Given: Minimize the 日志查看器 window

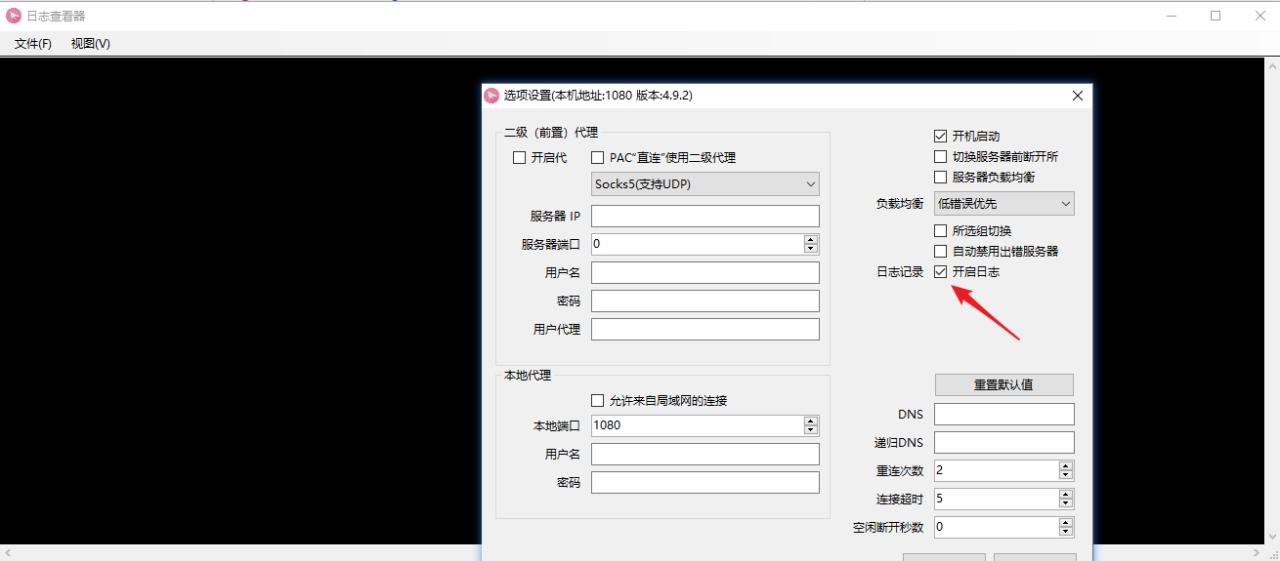Looking at the screenshot, I should 1171,16.
